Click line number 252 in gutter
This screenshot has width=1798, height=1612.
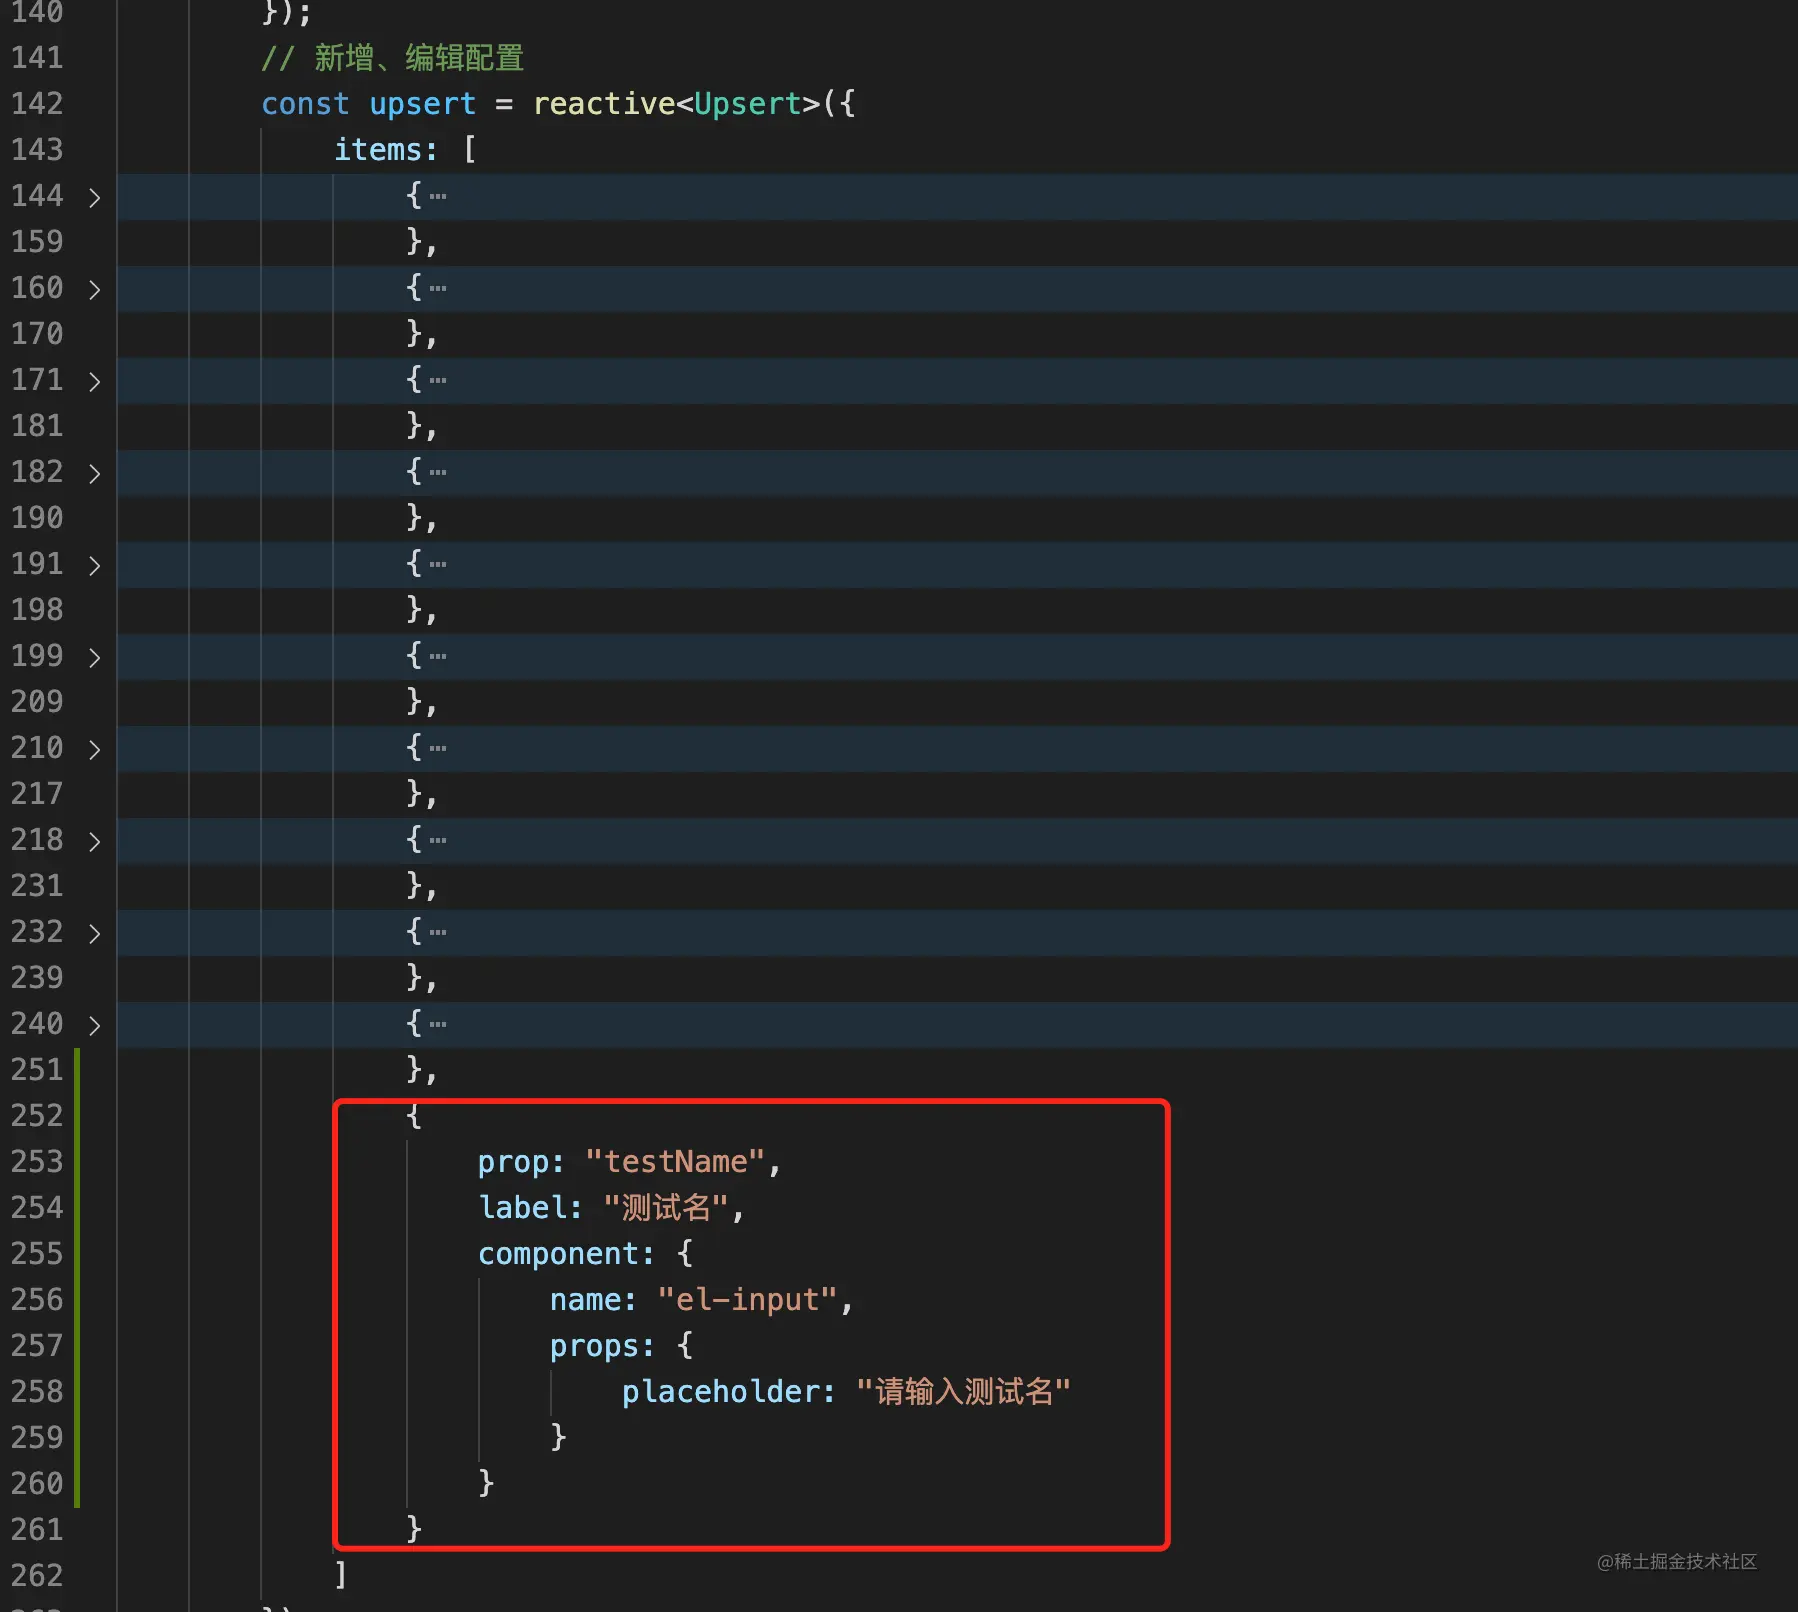[37, 1115]
